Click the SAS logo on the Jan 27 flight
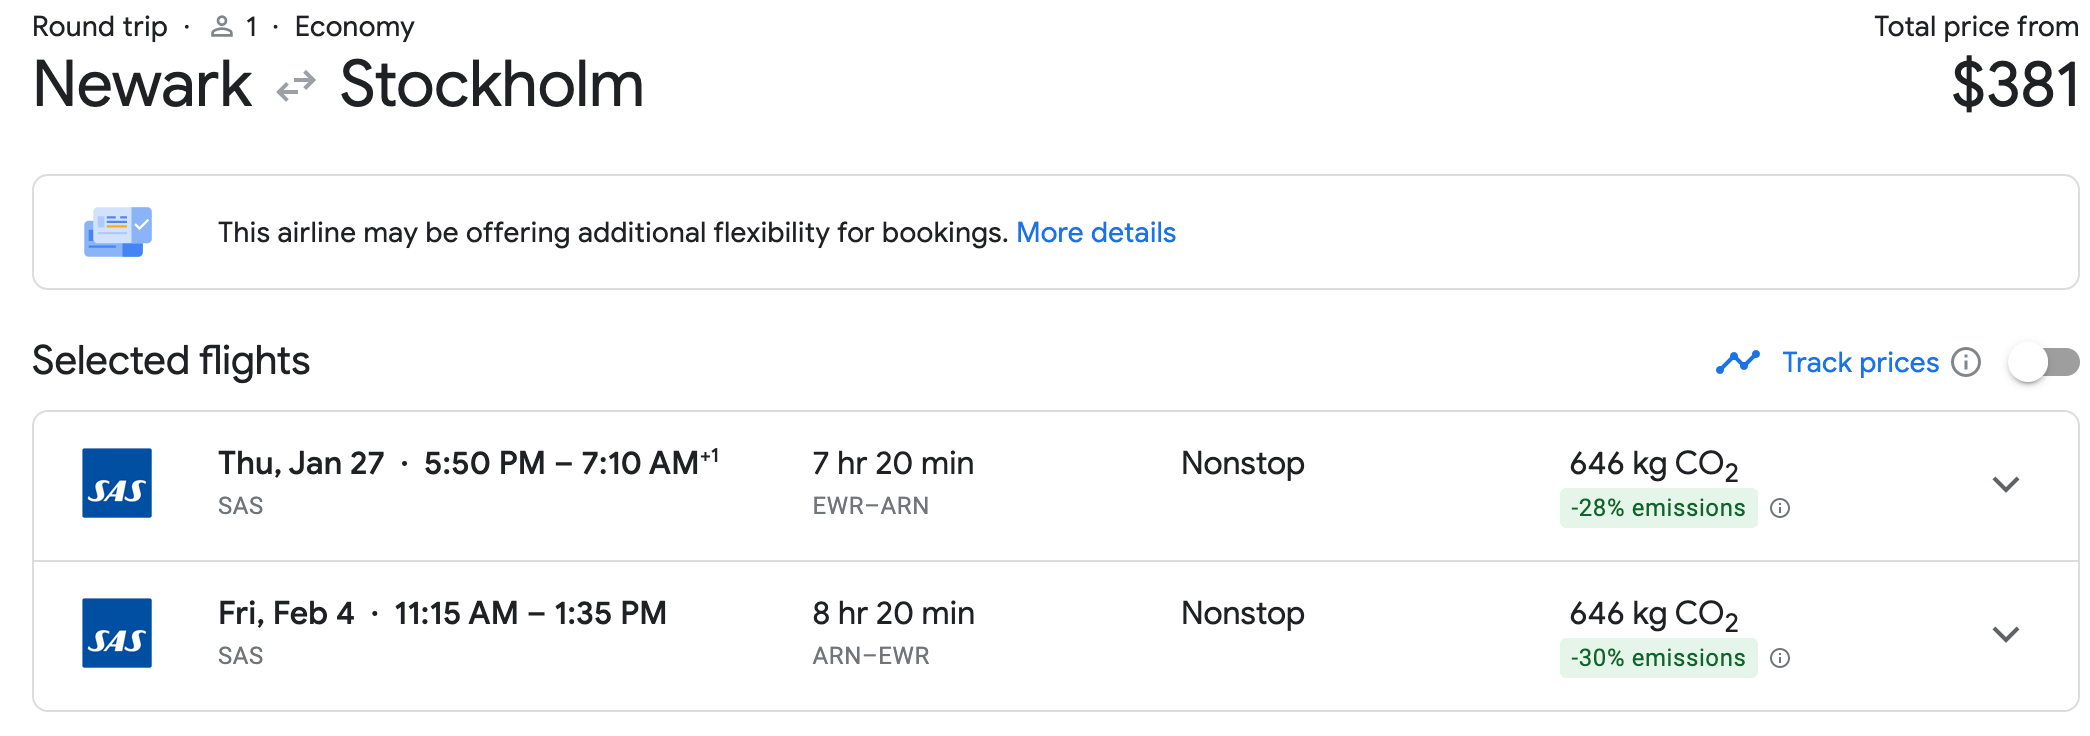The image size is (2090, 736). pos(117,483)
